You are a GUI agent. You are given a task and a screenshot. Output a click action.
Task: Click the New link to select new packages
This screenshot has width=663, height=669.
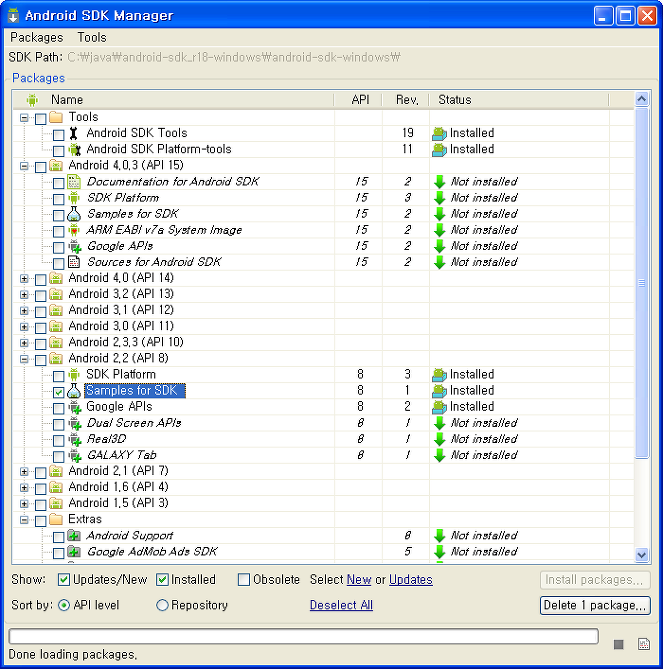point(359,580)
